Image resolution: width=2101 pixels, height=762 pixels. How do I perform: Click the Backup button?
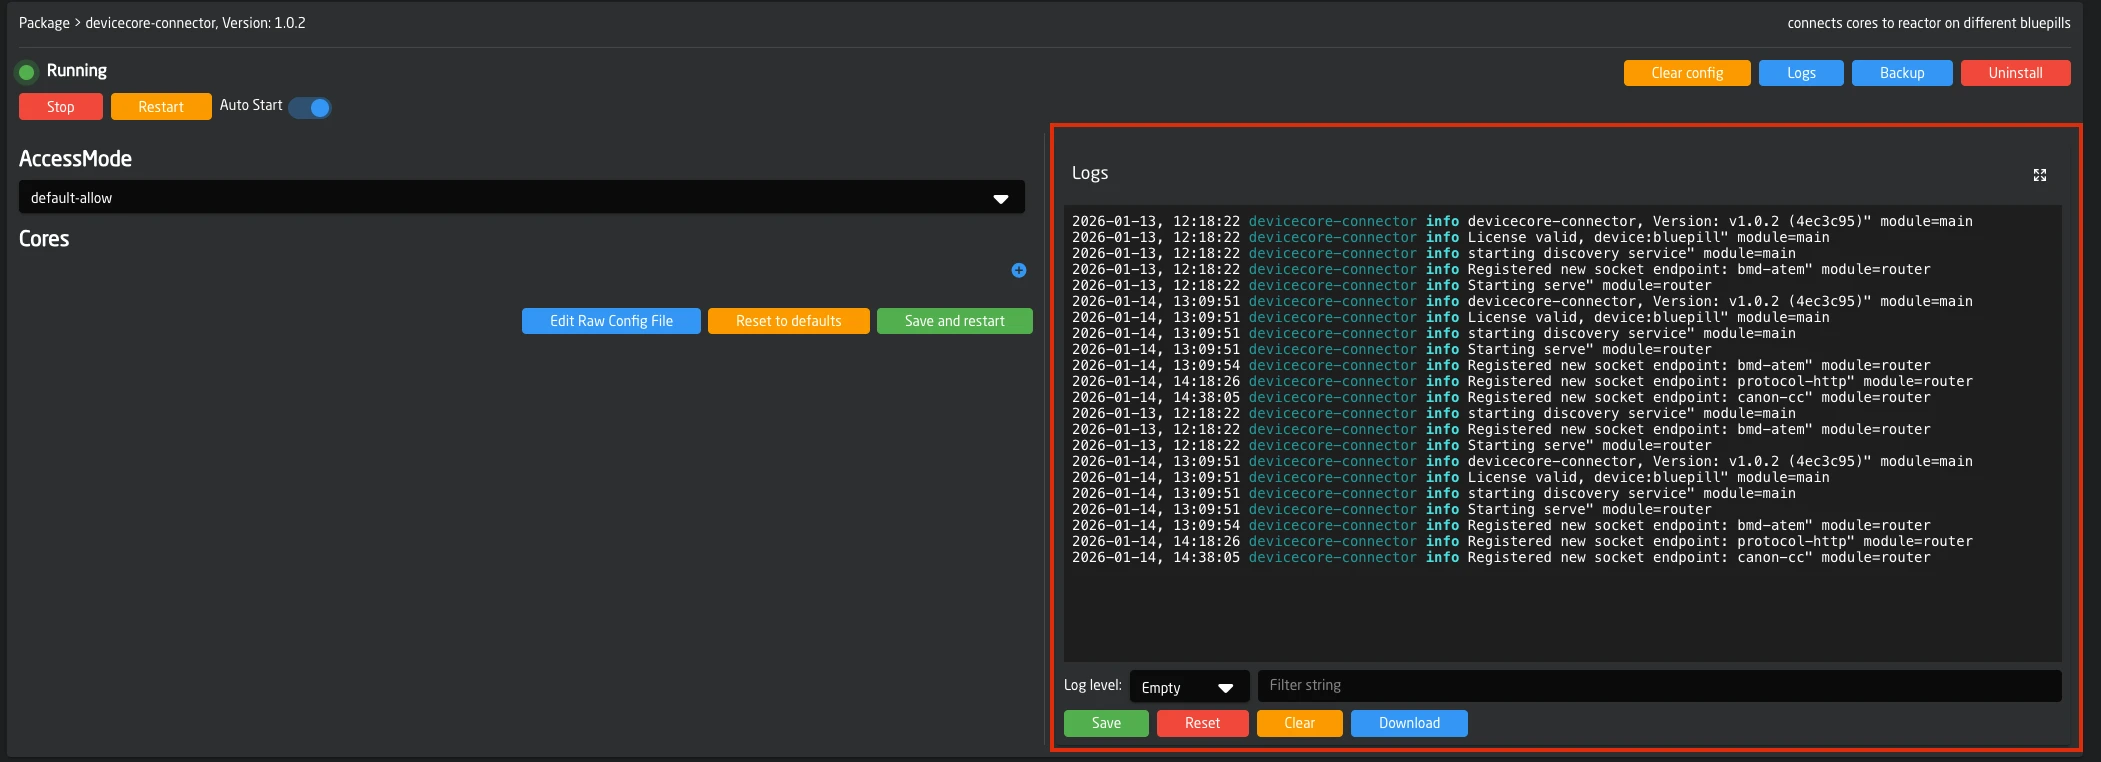tap(1902, 73)
